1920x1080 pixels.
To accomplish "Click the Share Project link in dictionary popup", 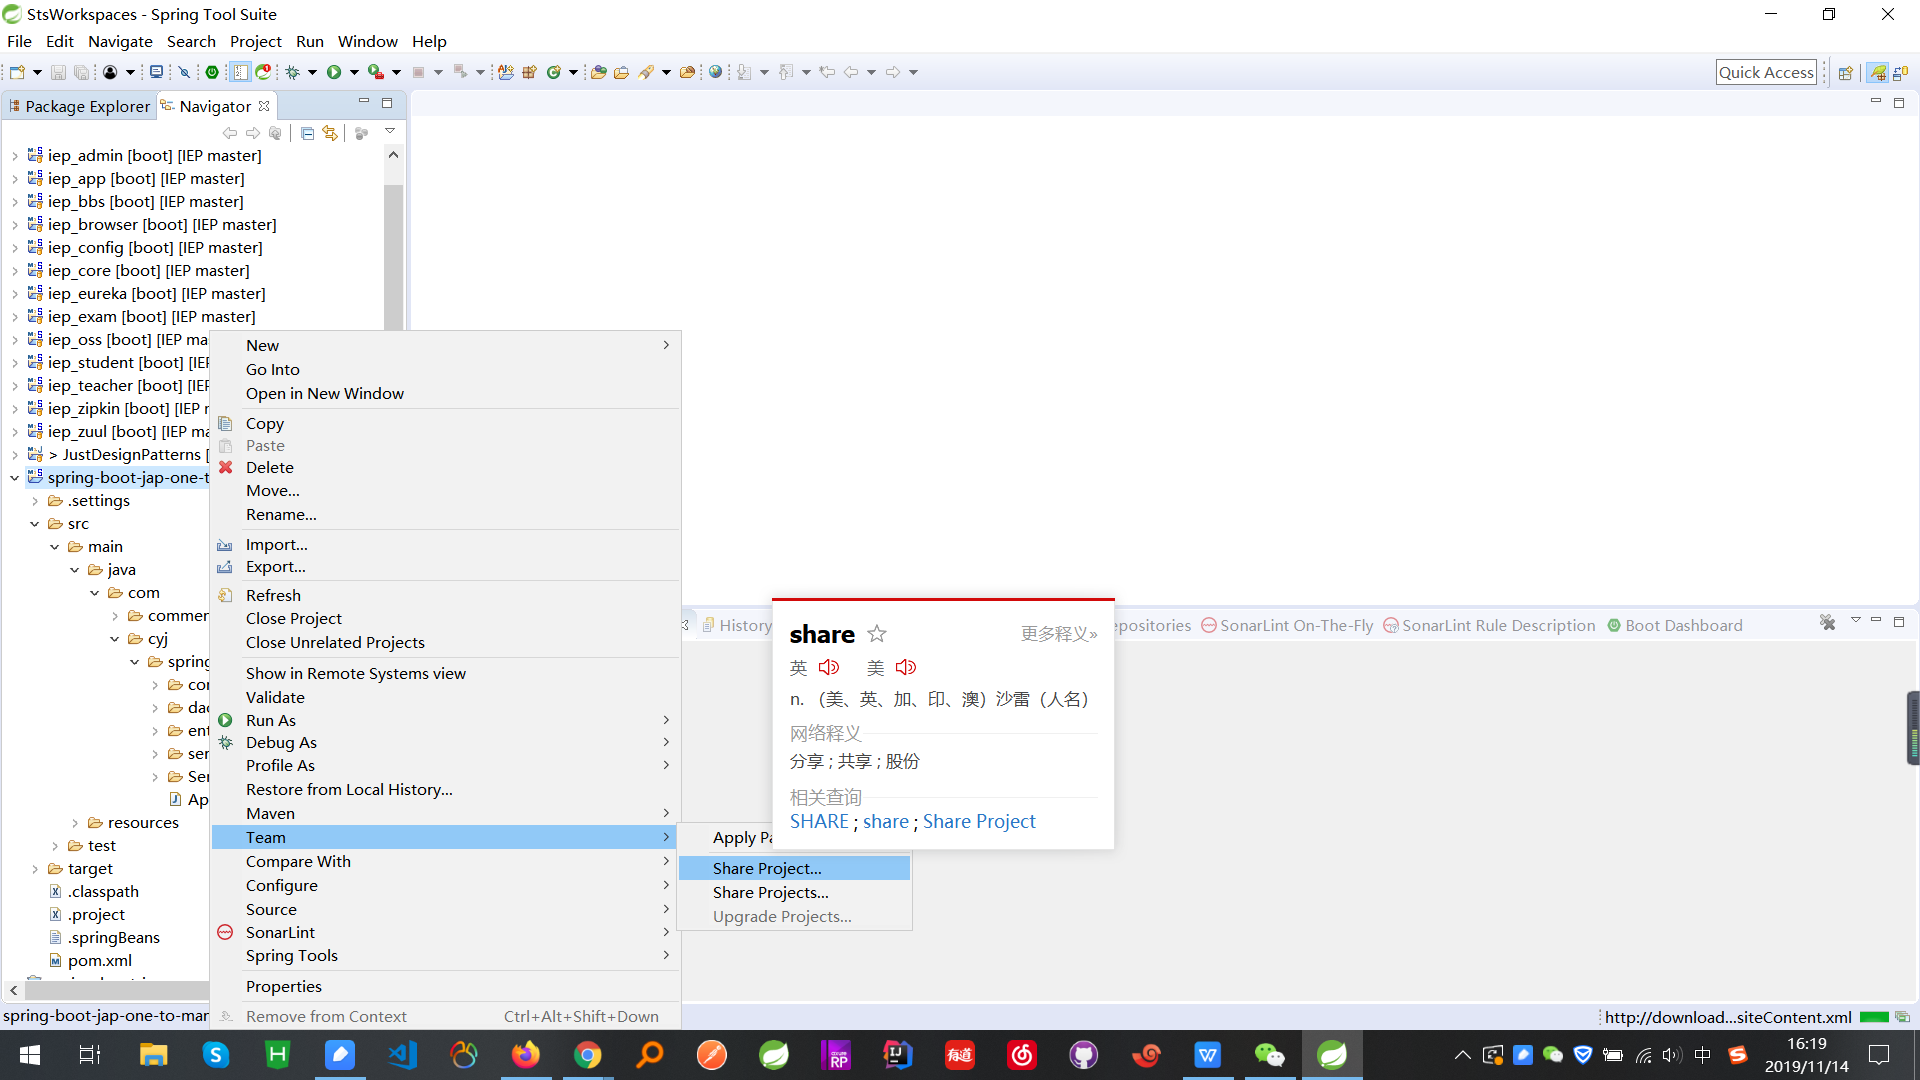I will (x=979, y=821).
